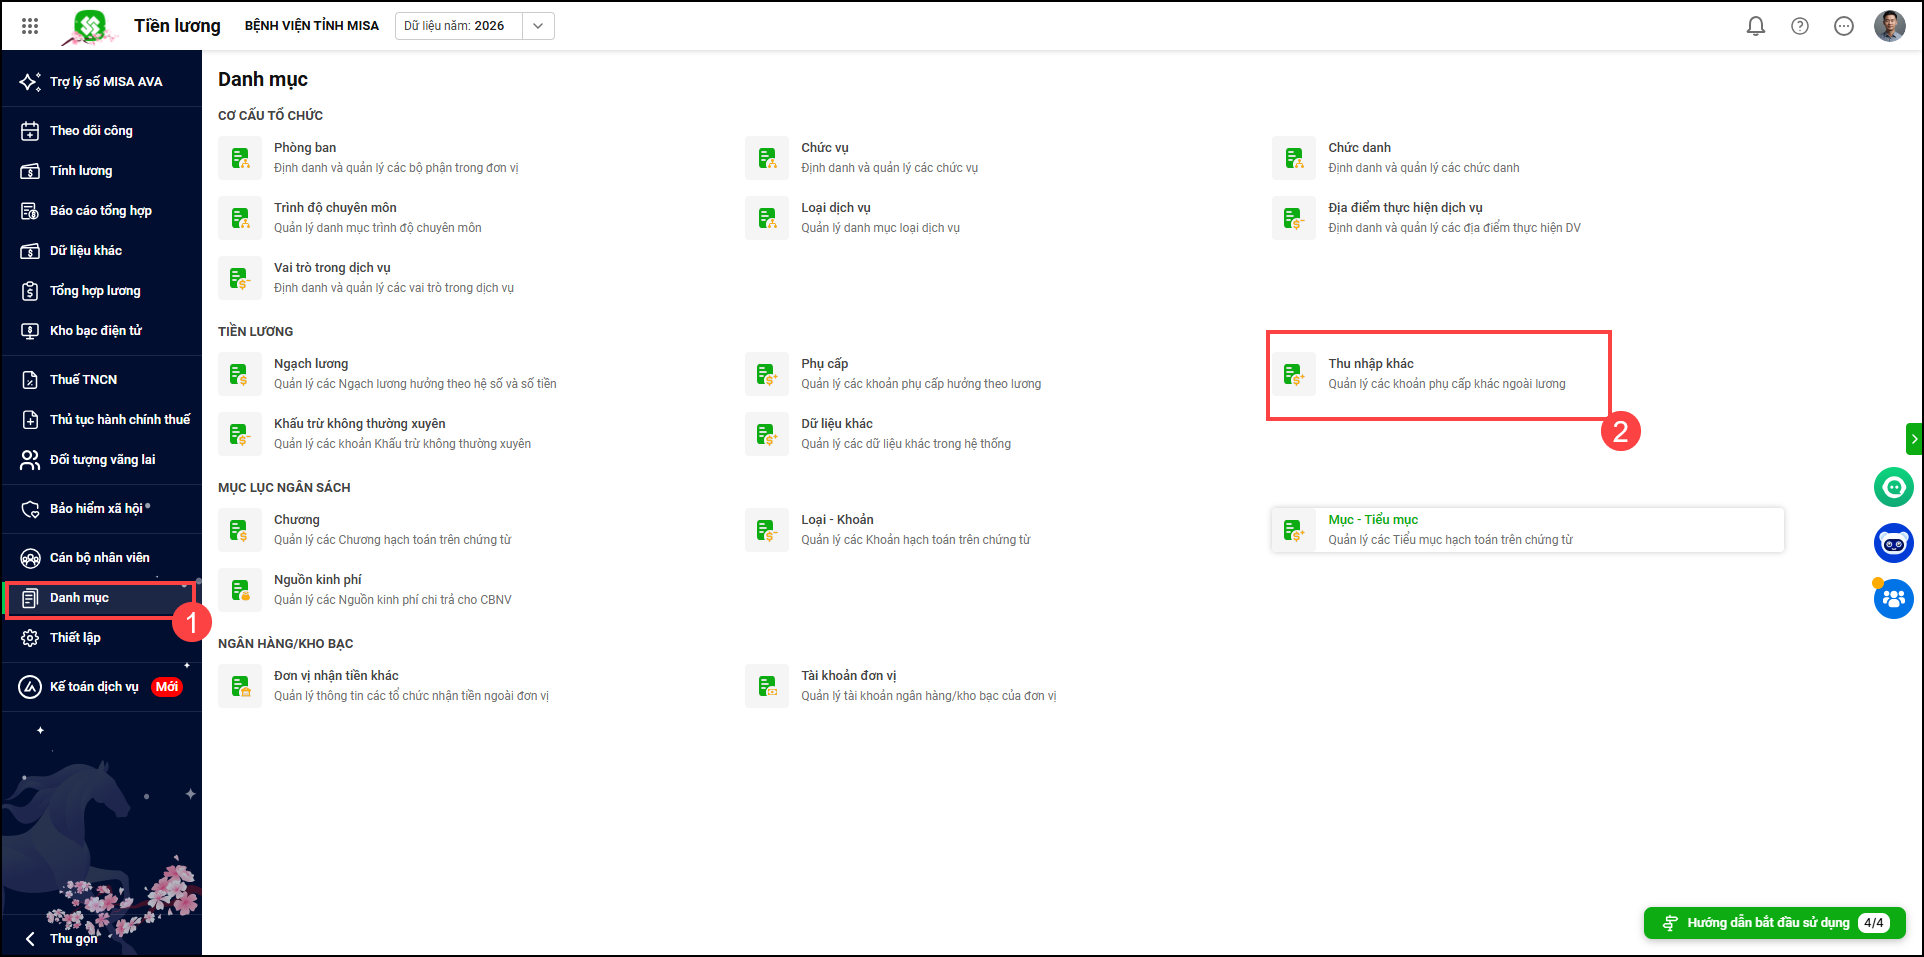
Task: Open the blue community group floating icon
Action: (x=1892, y=599)
